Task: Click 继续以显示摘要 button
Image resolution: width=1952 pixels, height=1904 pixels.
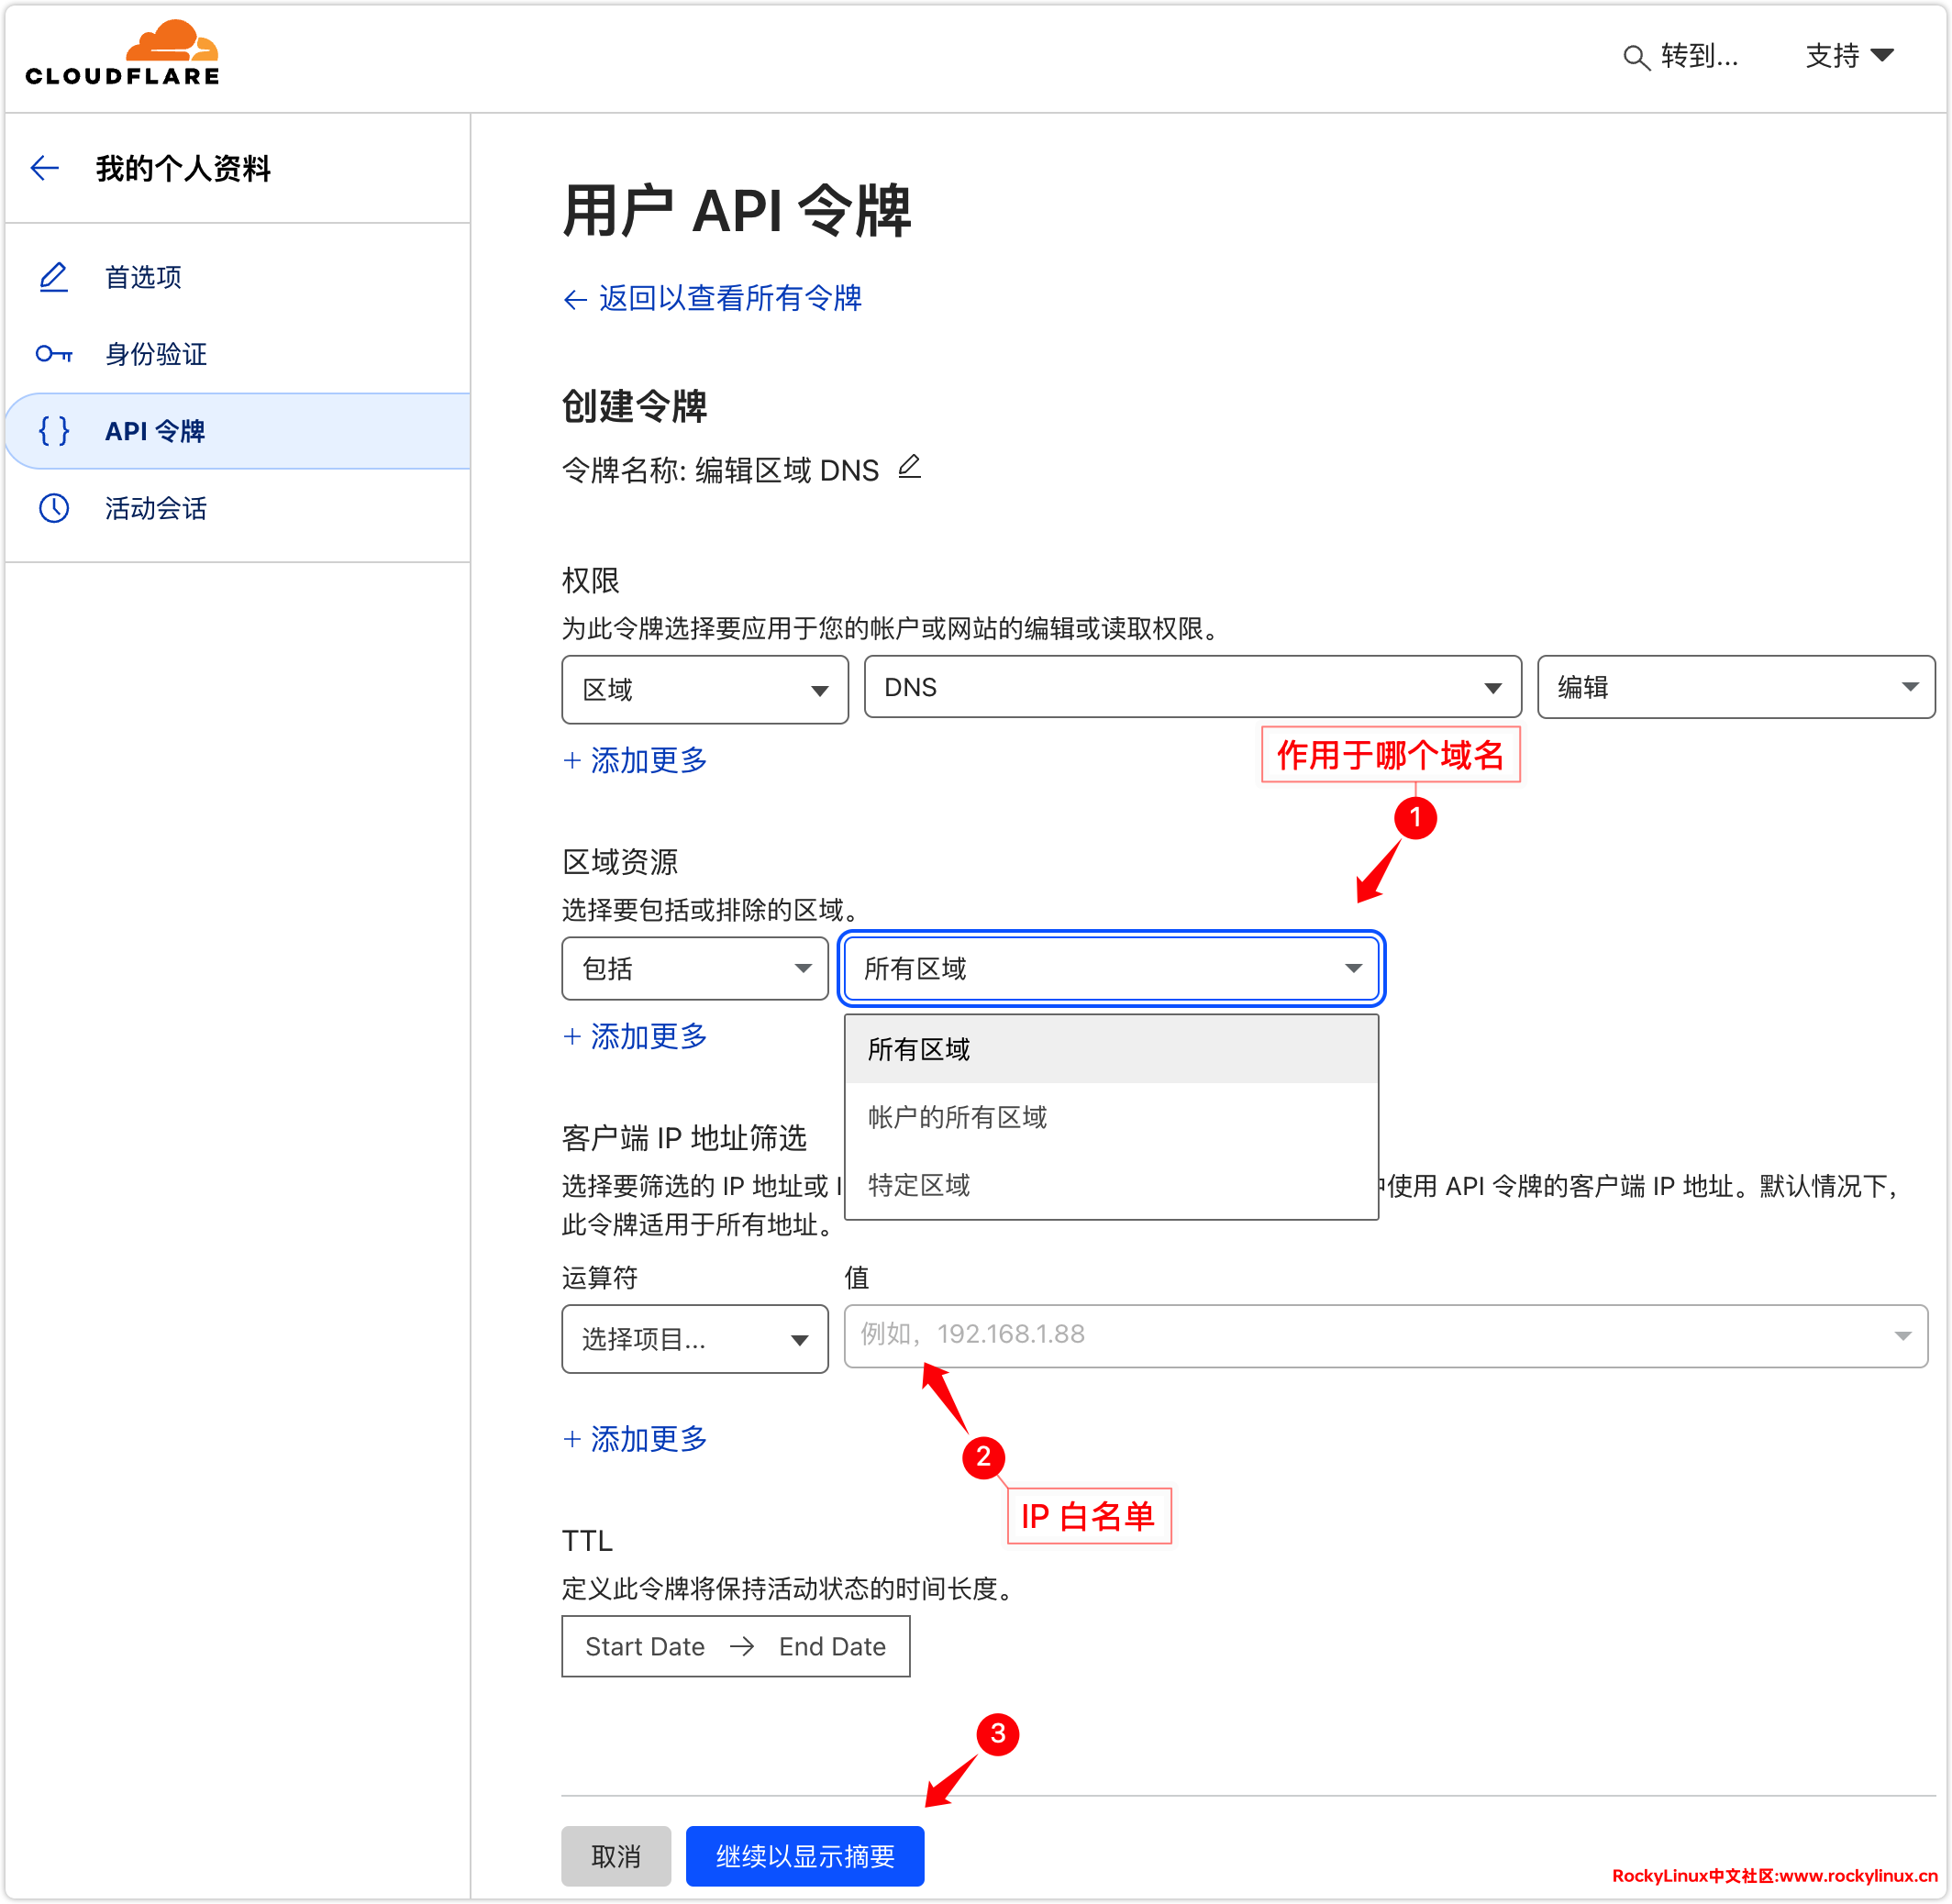Action: (x=804, y=1856)
